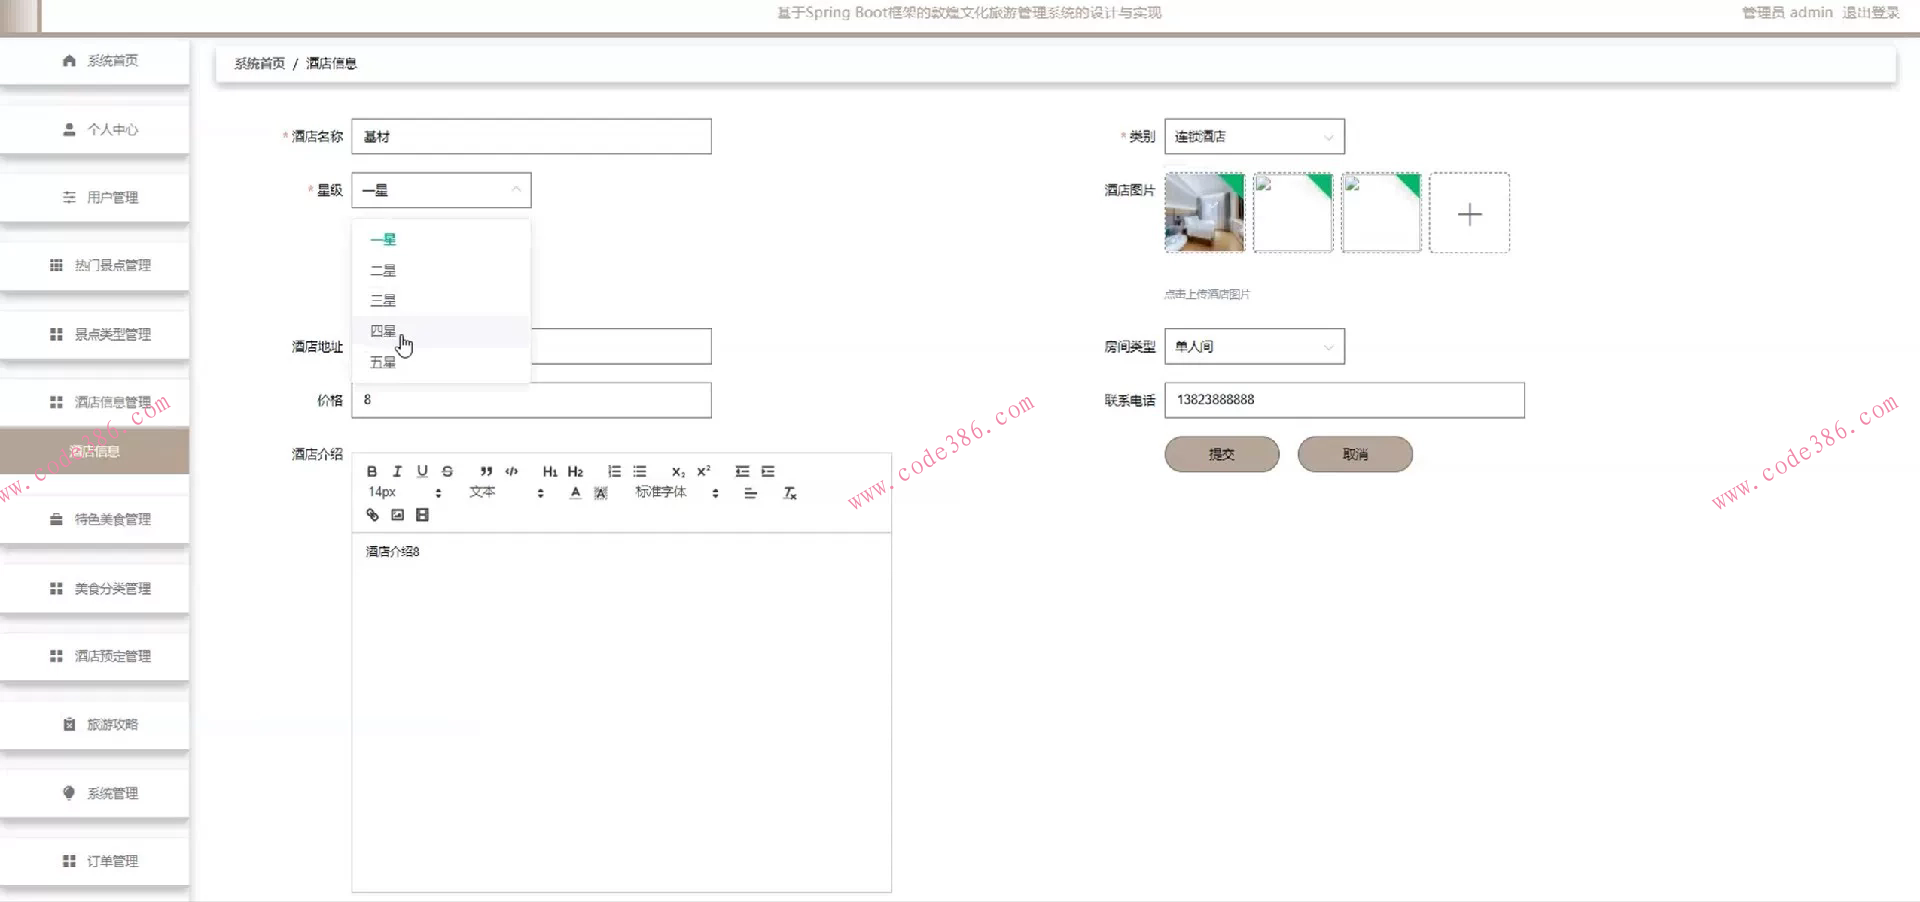Apply subscript formatting
The height and width of the screenshot is (902, 1920).
[678, 471]
